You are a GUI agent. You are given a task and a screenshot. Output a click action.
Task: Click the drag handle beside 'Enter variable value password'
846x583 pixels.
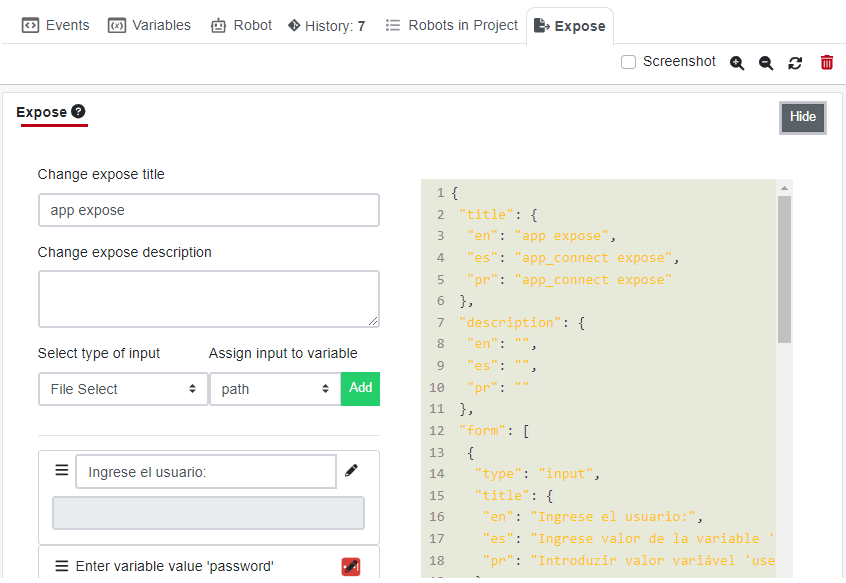tap(62, 566)
